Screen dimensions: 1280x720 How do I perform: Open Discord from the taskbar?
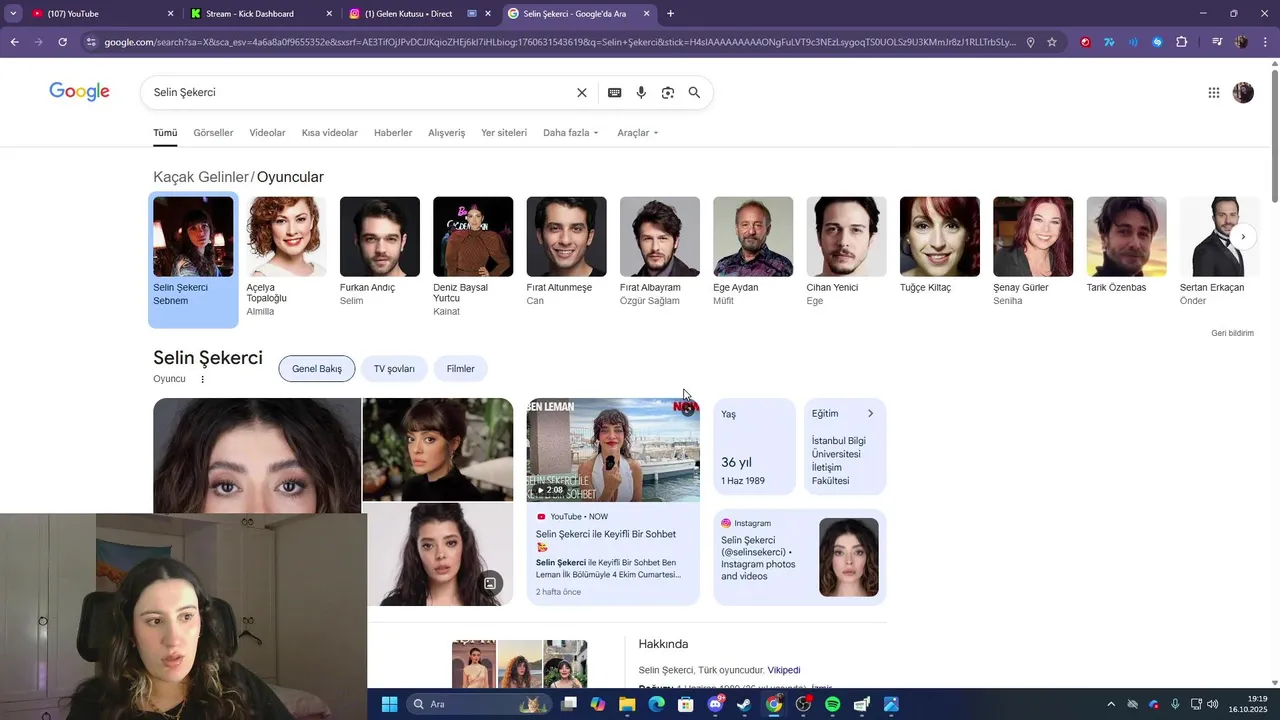(x=715, y=704)
